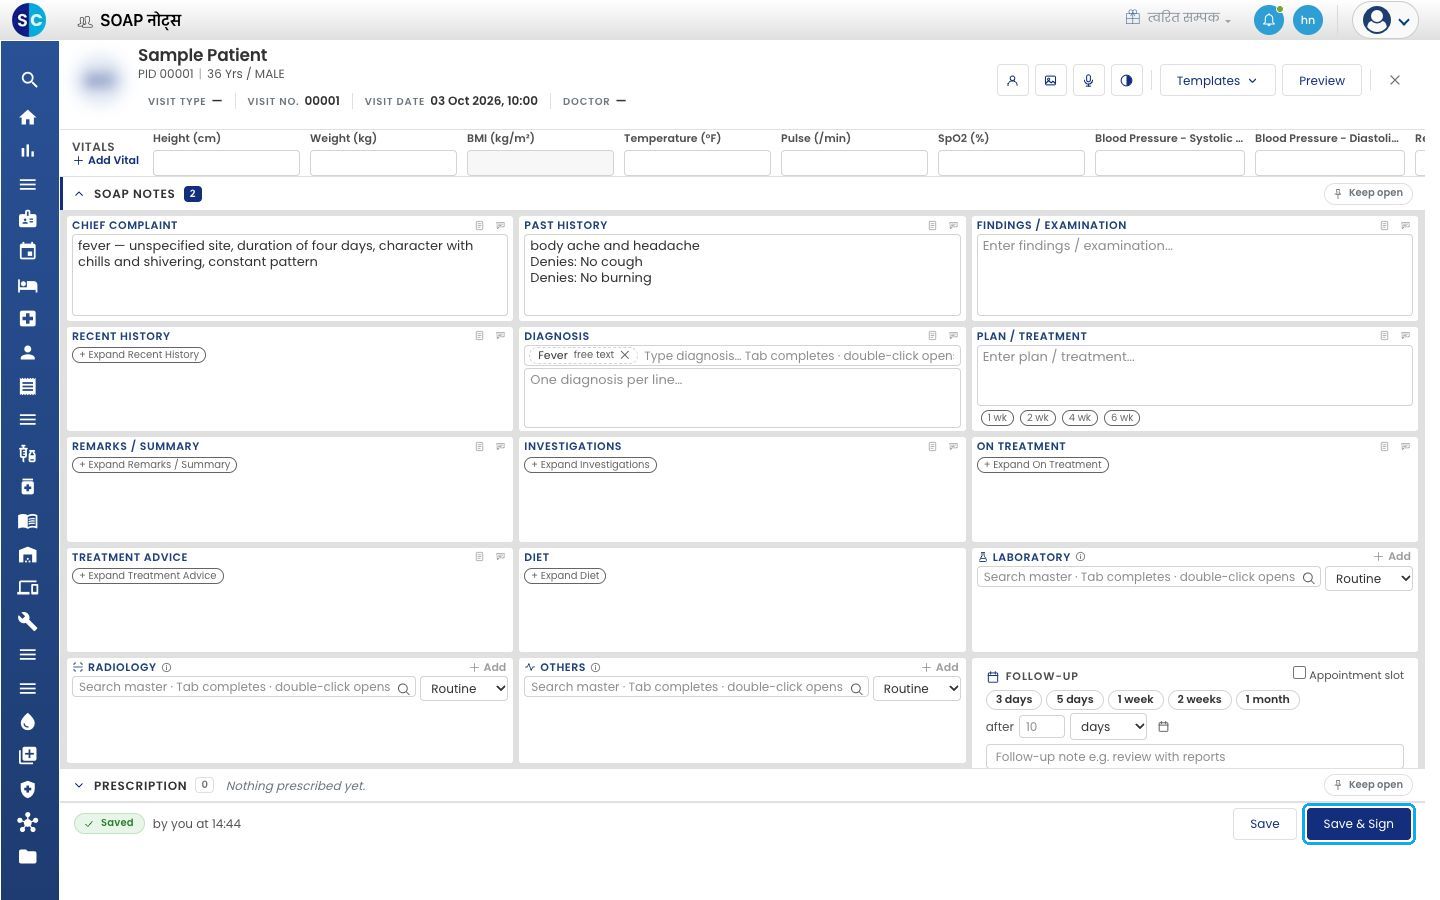Open the follow-up date calendar picker icon
The height and width of the screenshot is (900, 1440).
coord(1163,727)
